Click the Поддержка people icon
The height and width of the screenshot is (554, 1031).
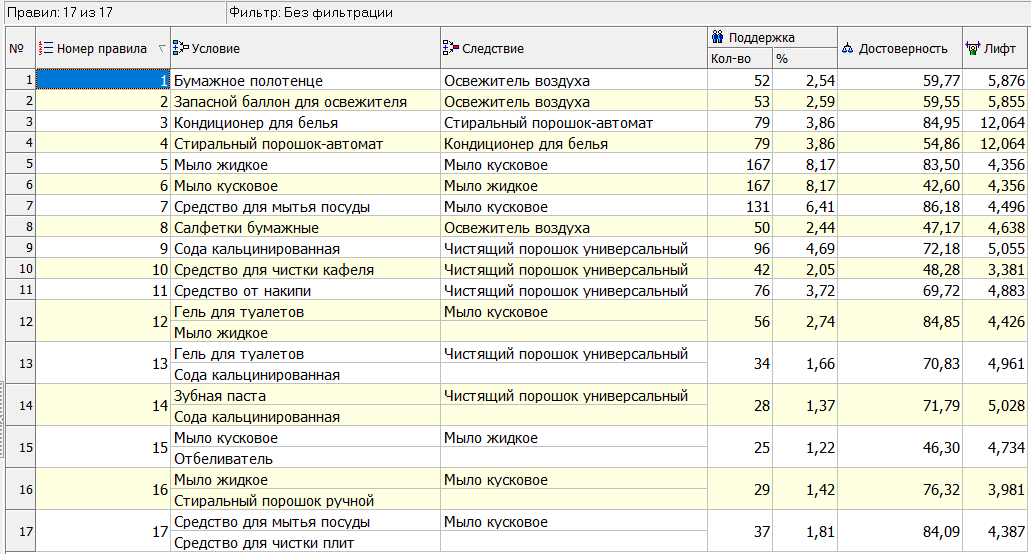coord(717,37)
